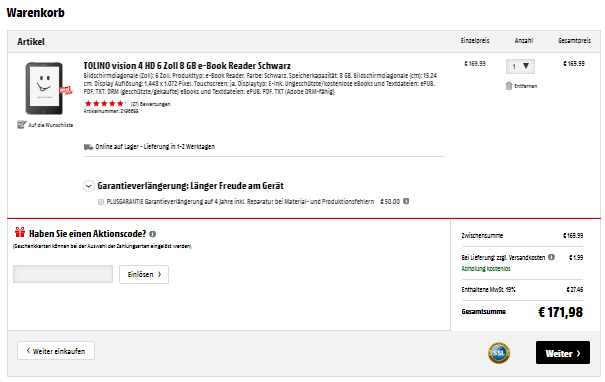
Task: Add item via 'Auf die Wunschliste' link
Action: (x=51, y=125)
